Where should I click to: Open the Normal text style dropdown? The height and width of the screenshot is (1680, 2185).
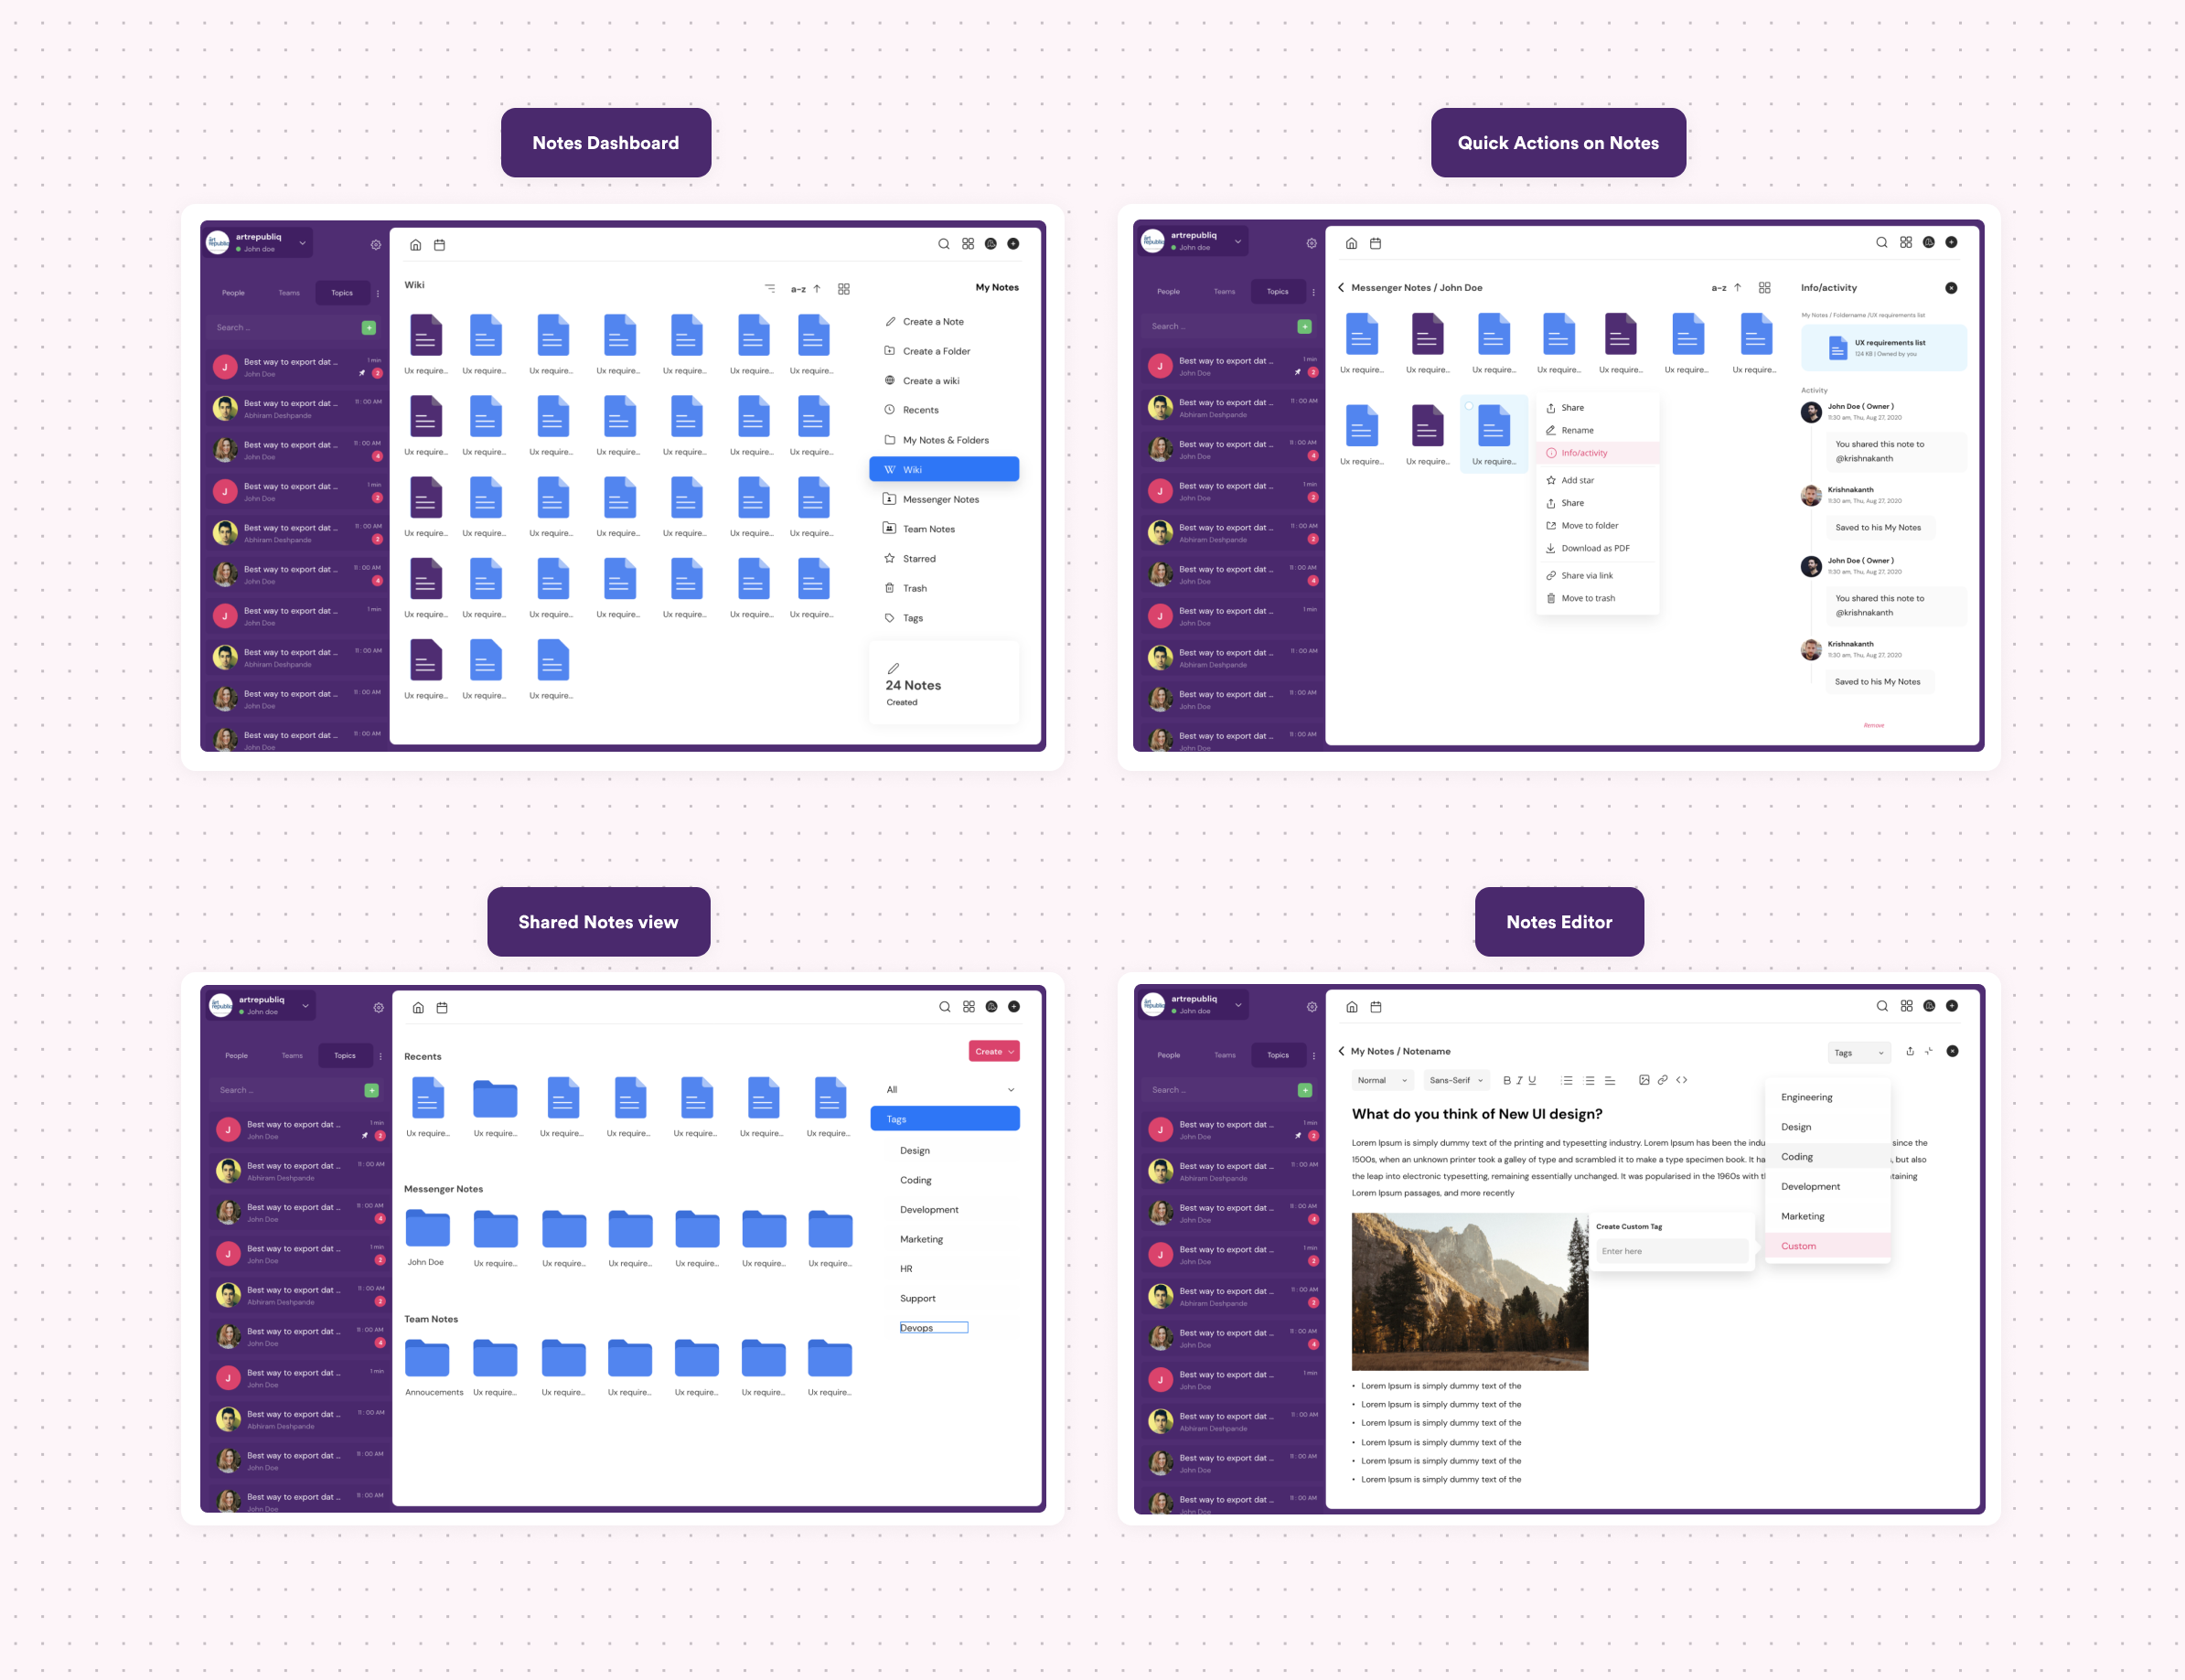click(x=1382, y=1081)
